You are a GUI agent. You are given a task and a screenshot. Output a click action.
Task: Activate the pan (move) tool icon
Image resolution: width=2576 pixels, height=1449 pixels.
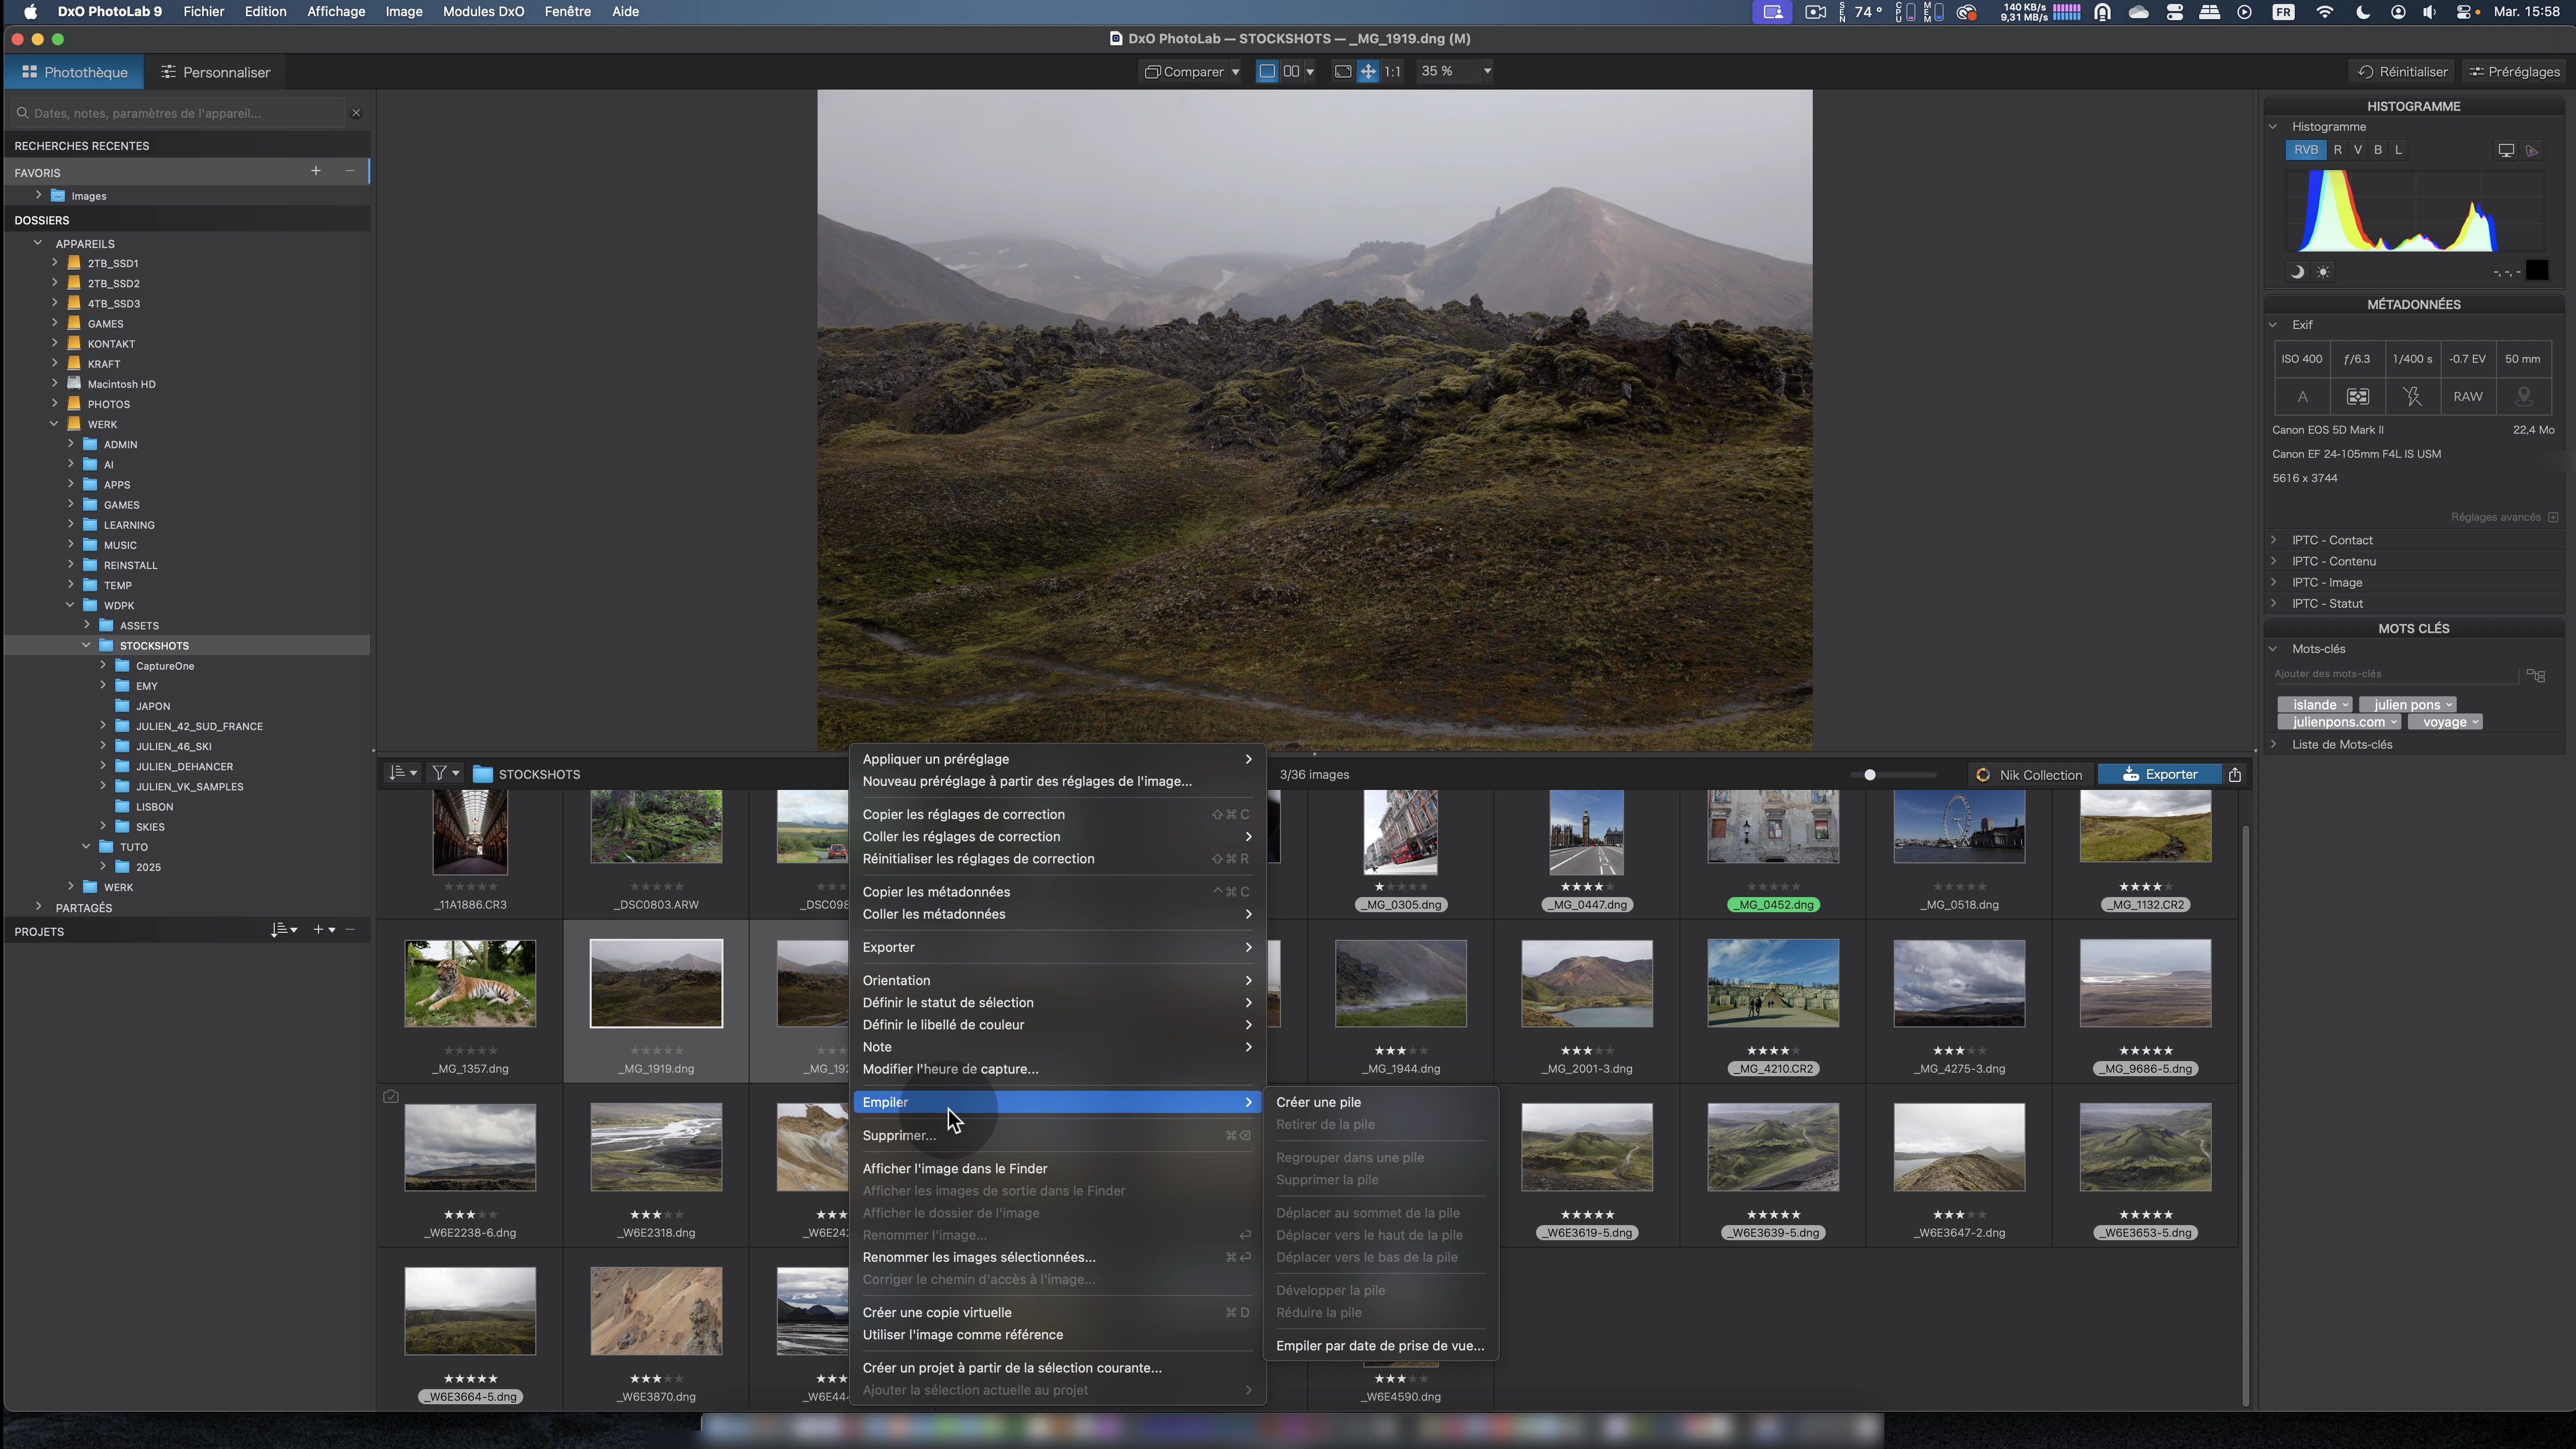coord(1368,71)
